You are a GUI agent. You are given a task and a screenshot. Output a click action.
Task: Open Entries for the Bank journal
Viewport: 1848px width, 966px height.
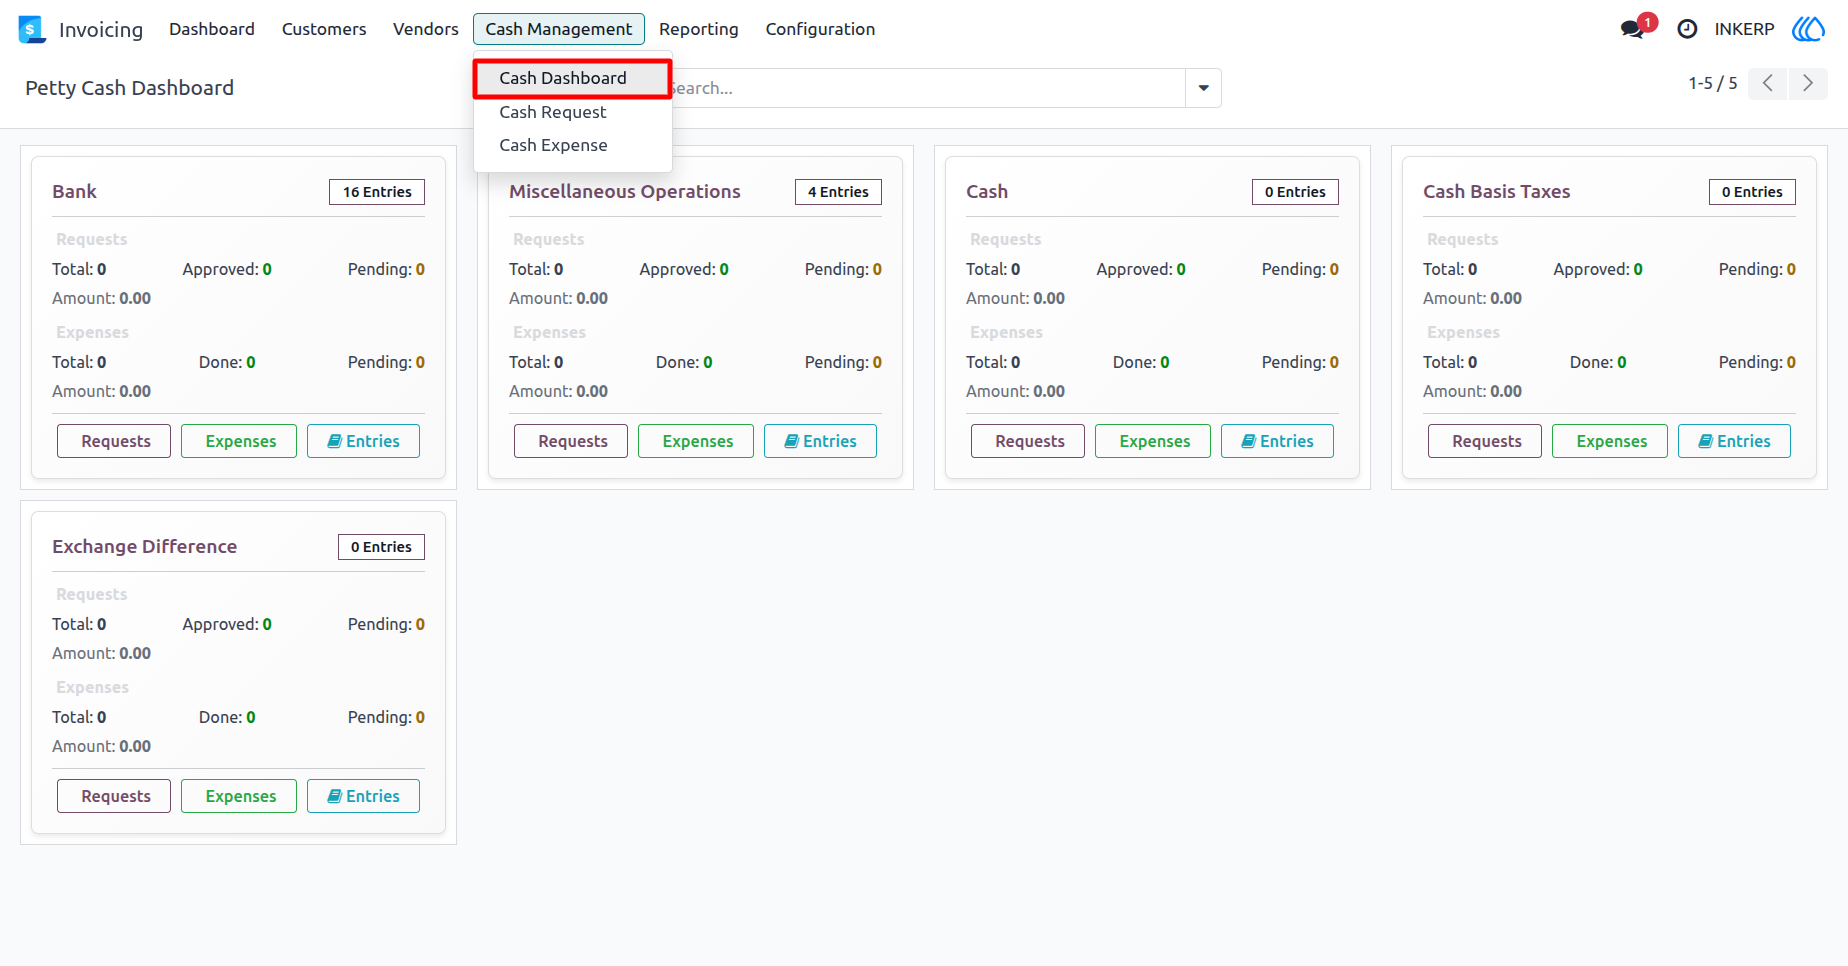(363, 441)
